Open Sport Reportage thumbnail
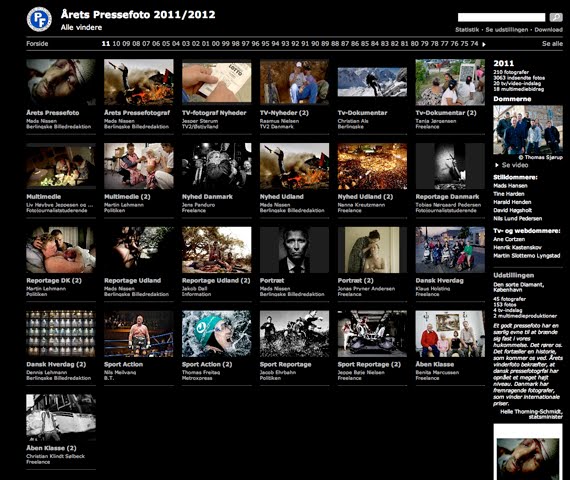 pyautogui.click(x=294, y=333)
